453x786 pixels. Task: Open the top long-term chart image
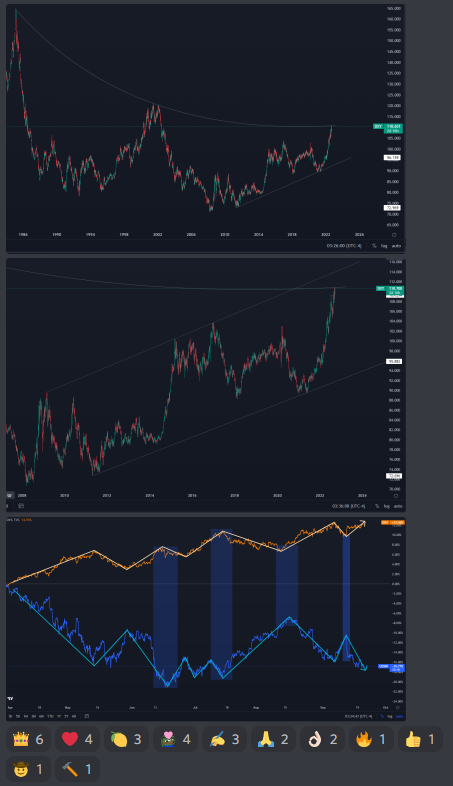tap(205, 128)
